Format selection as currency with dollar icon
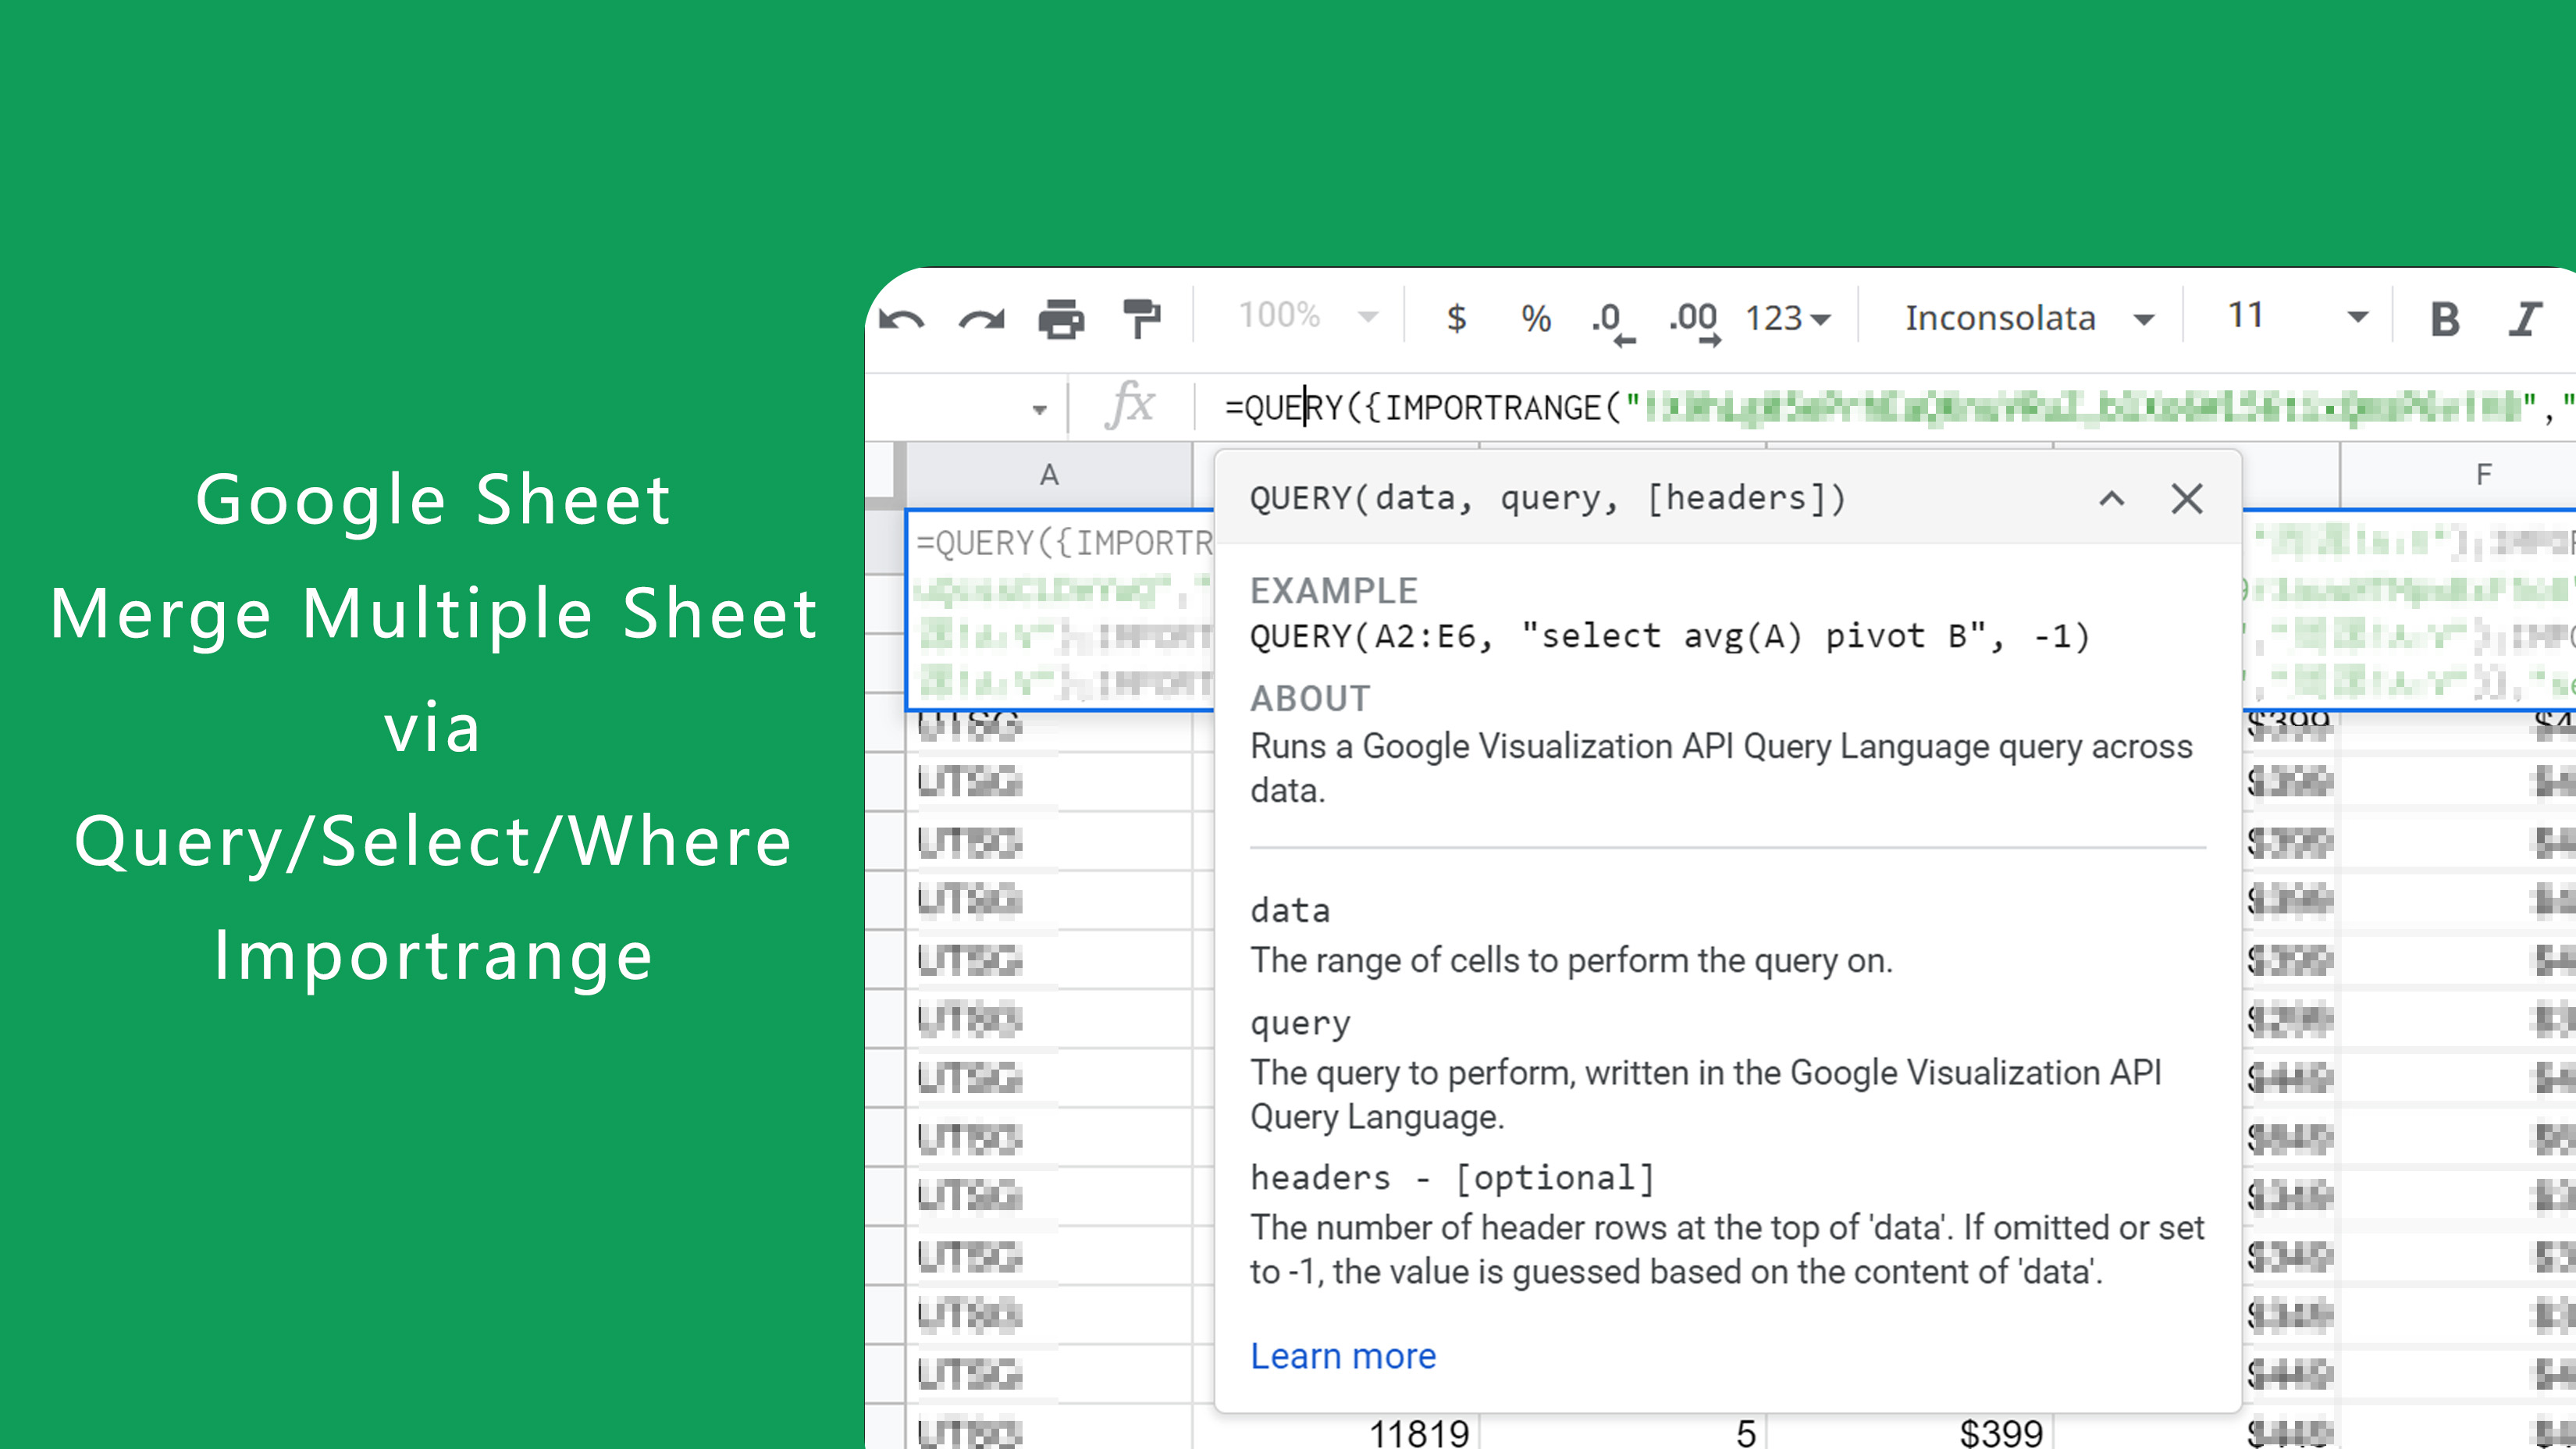The image size is (2576, 1449). click(1456, 319)
